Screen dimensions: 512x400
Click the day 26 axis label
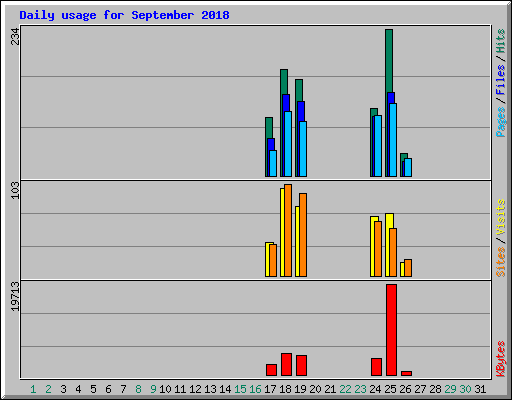click(x=405, y=389)
